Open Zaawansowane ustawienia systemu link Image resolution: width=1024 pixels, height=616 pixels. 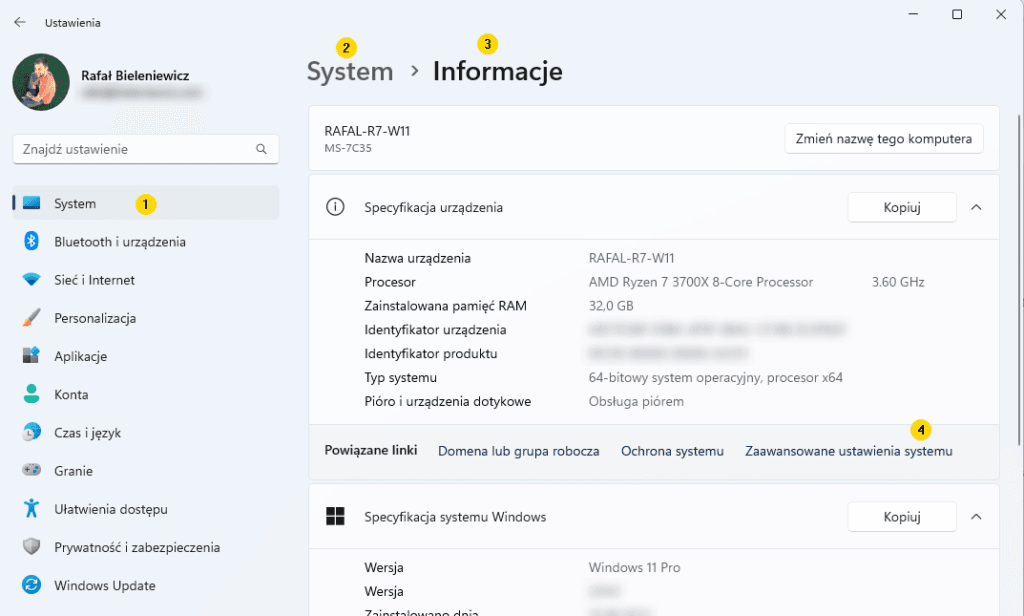click(848, 451)
